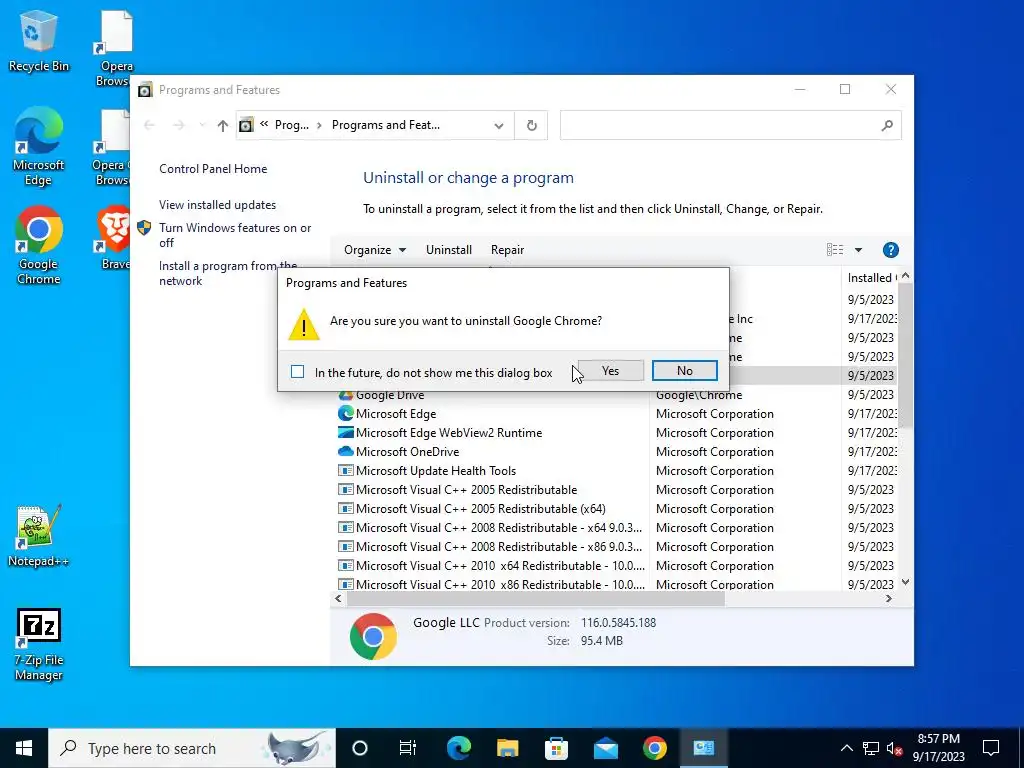Open the view options icon
The image size is (1024, 768).
[x=835, y=250]
